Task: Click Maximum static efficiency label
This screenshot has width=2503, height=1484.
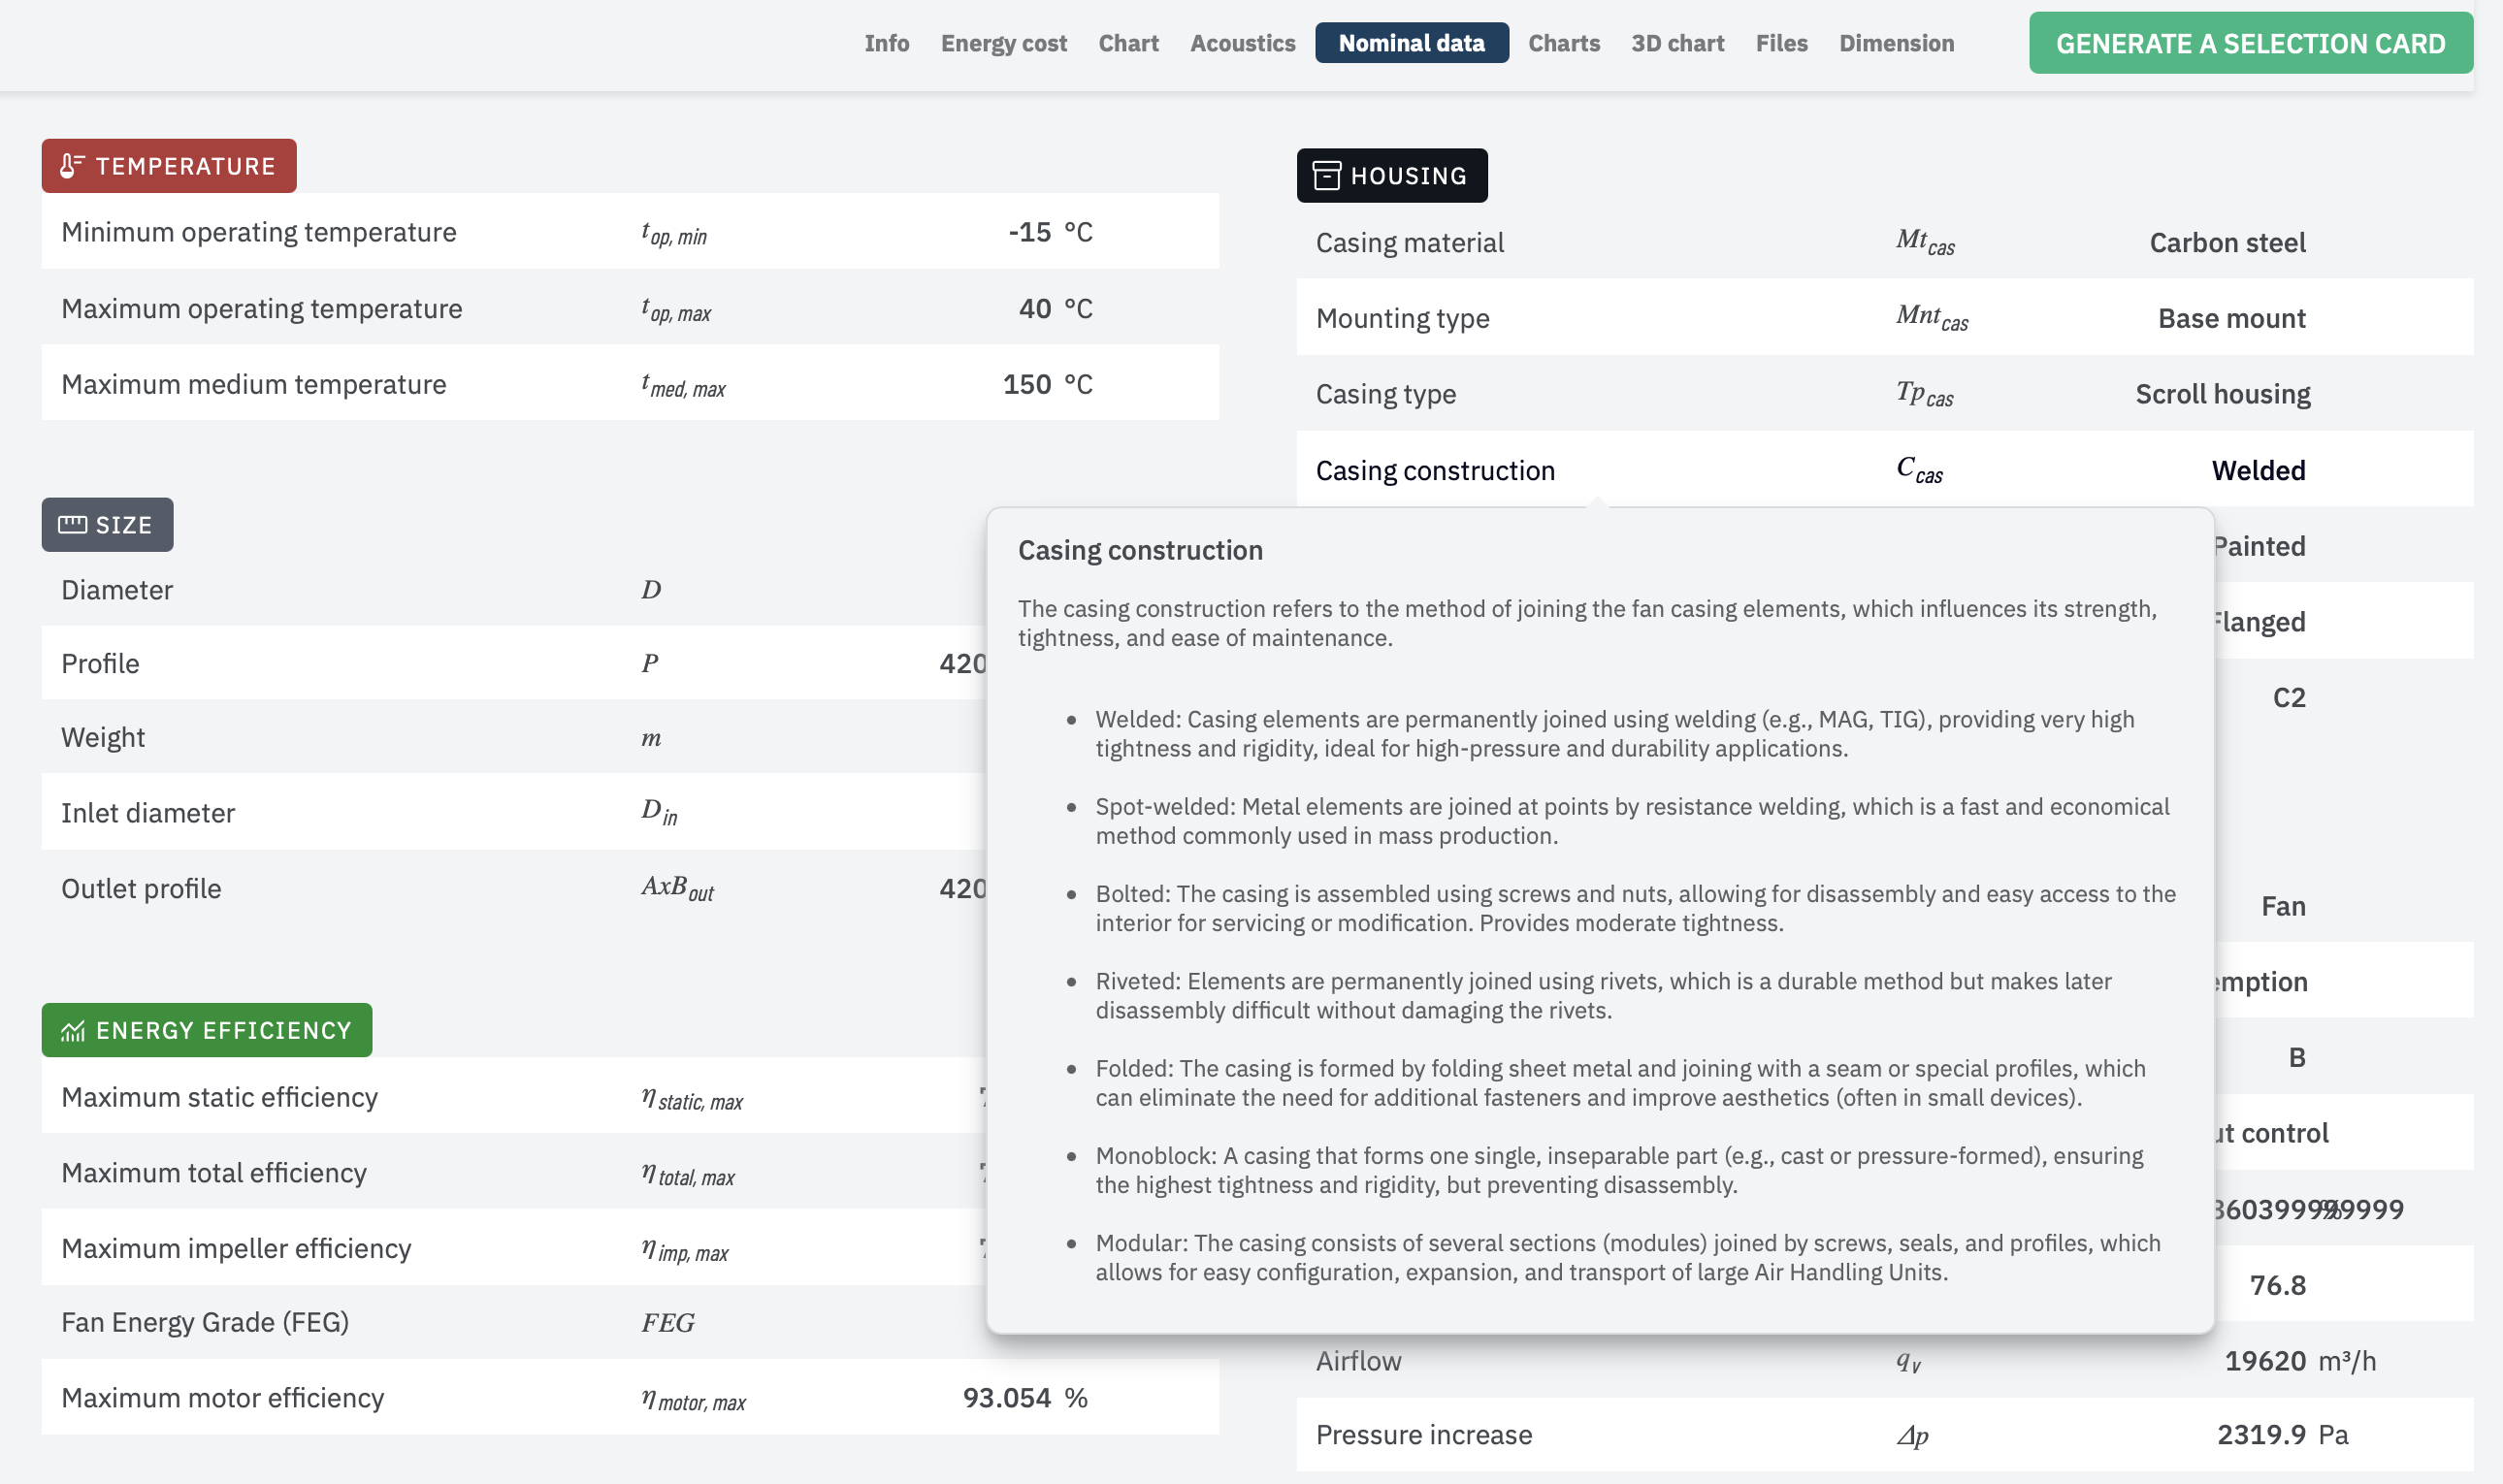Action: click(219, 1098)
